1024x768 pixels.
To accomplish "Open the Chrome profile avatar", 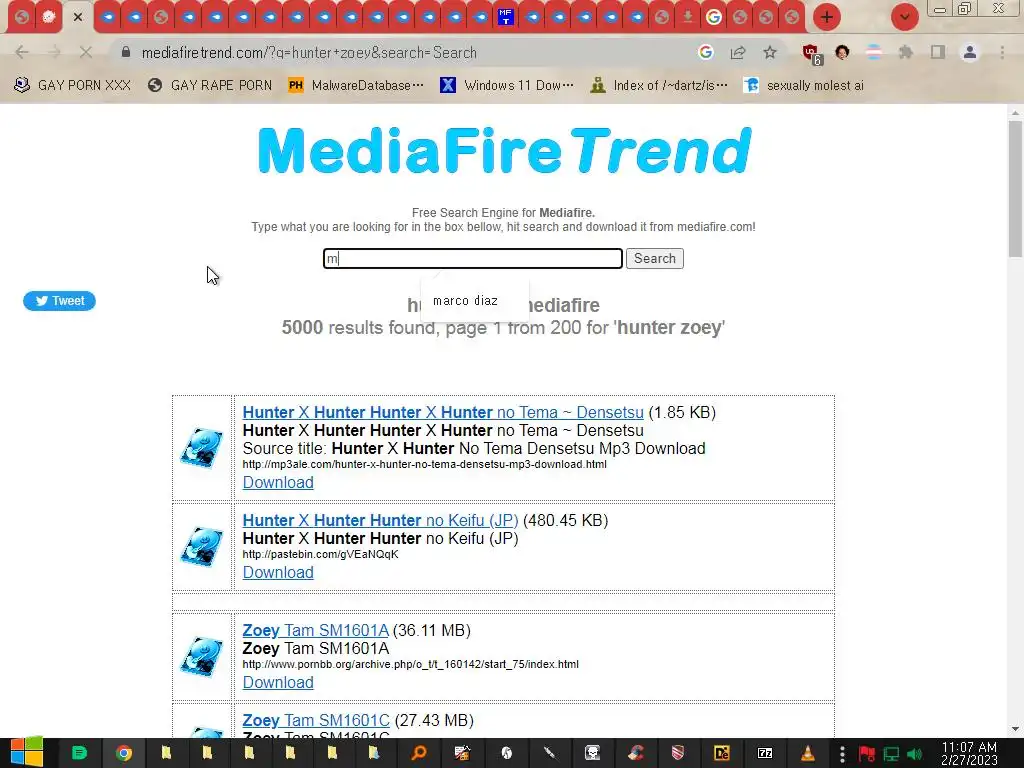I will point(970,52).
